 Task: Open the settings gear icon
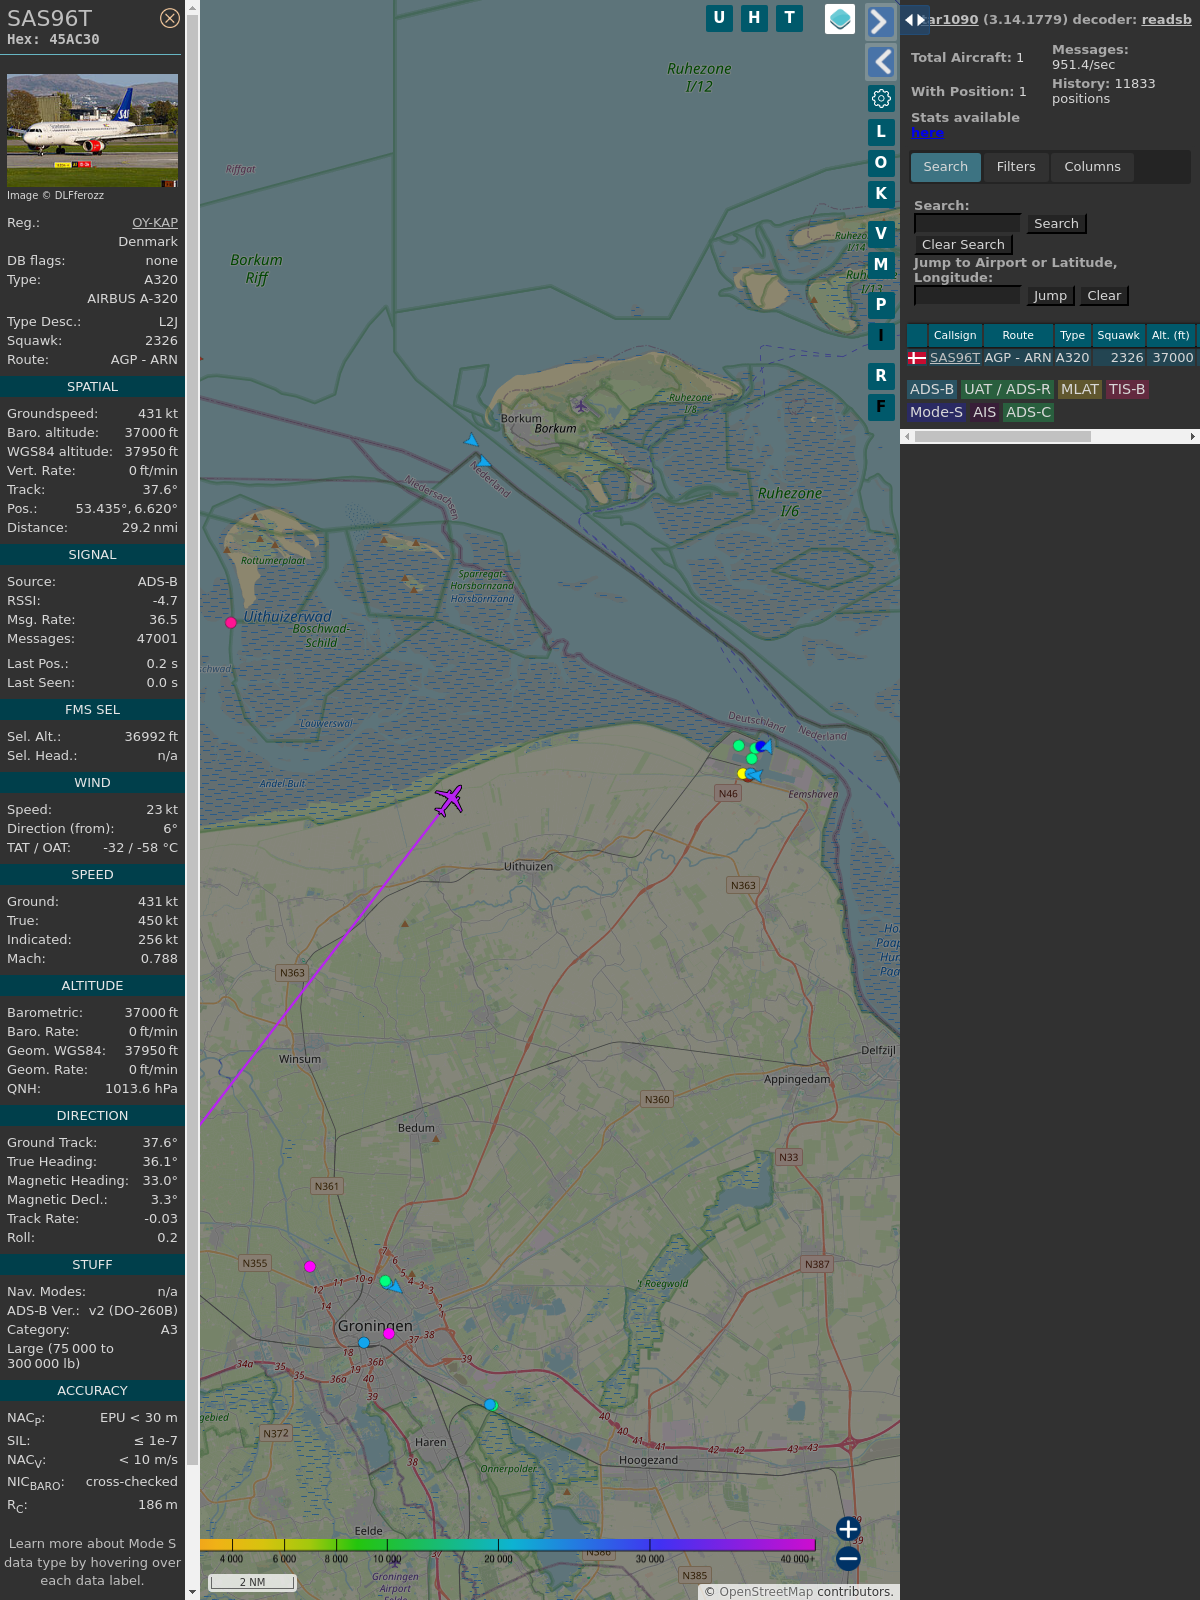point(881,98)
